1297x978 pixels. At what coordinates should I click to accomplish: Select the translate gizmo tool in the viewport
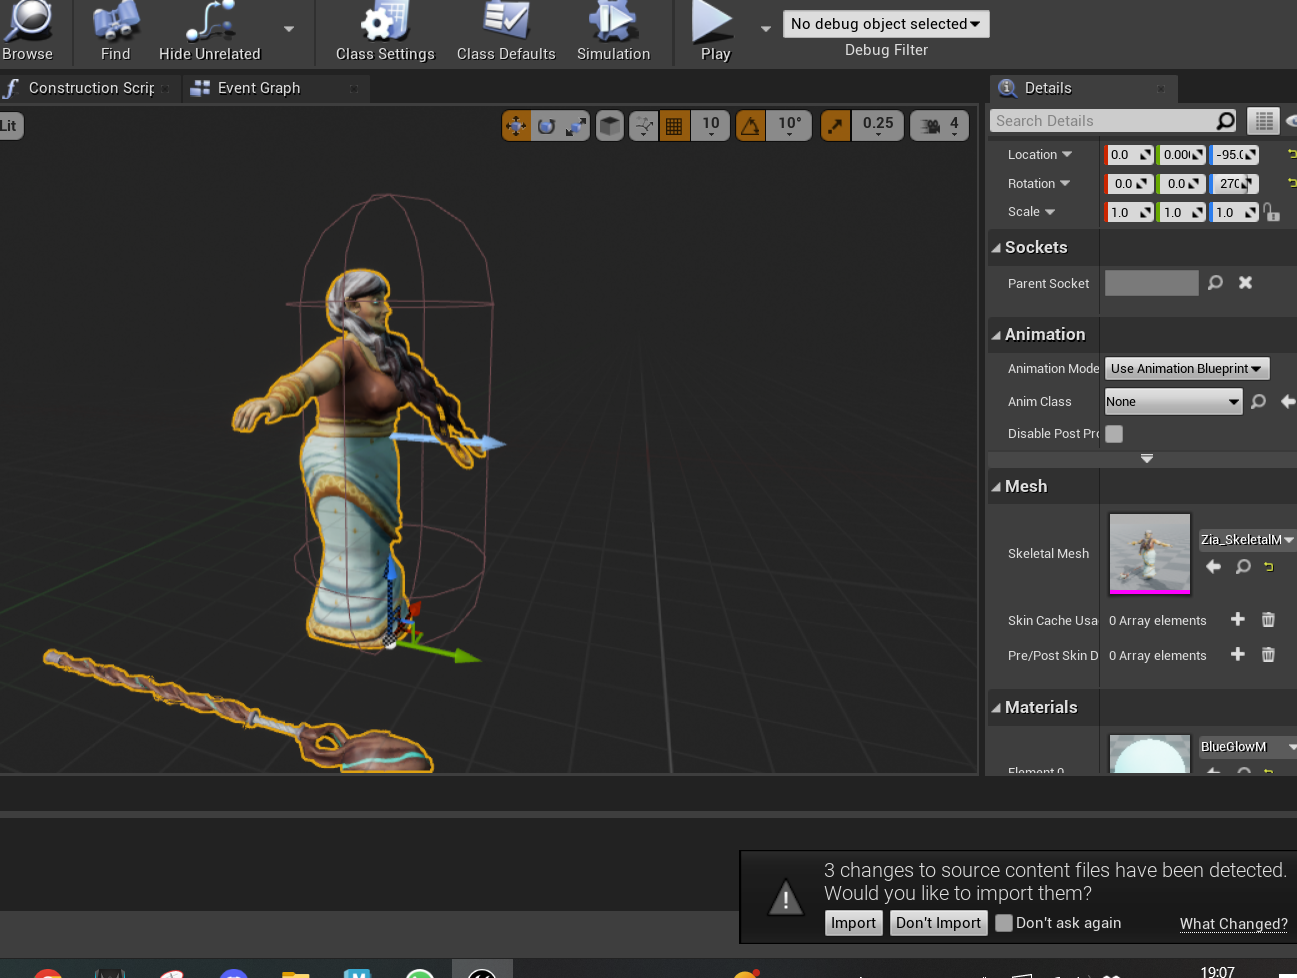point(516,126)
